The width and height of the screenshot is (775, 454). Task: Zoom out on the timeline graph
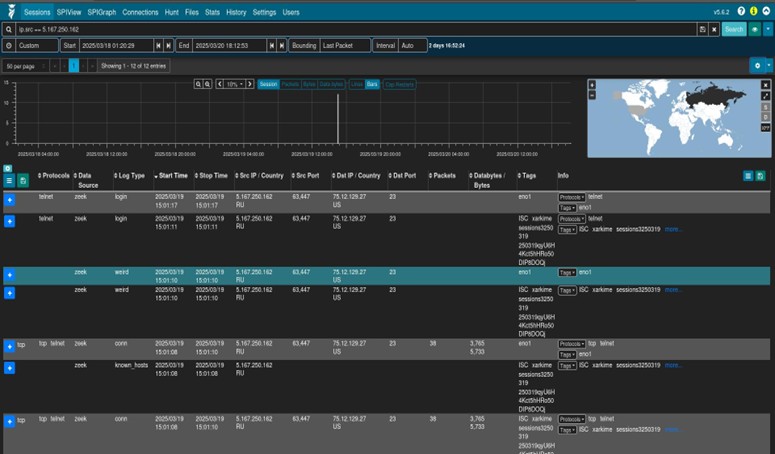pos(208,85)
